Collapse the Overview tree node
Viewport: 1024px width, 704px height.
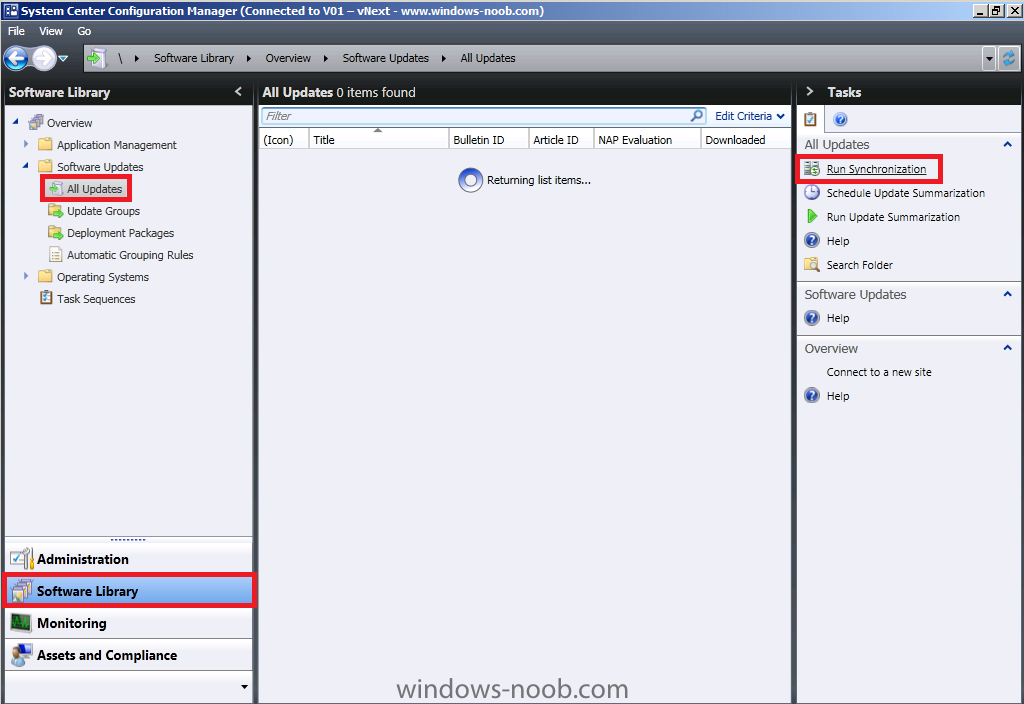point(16,121)
